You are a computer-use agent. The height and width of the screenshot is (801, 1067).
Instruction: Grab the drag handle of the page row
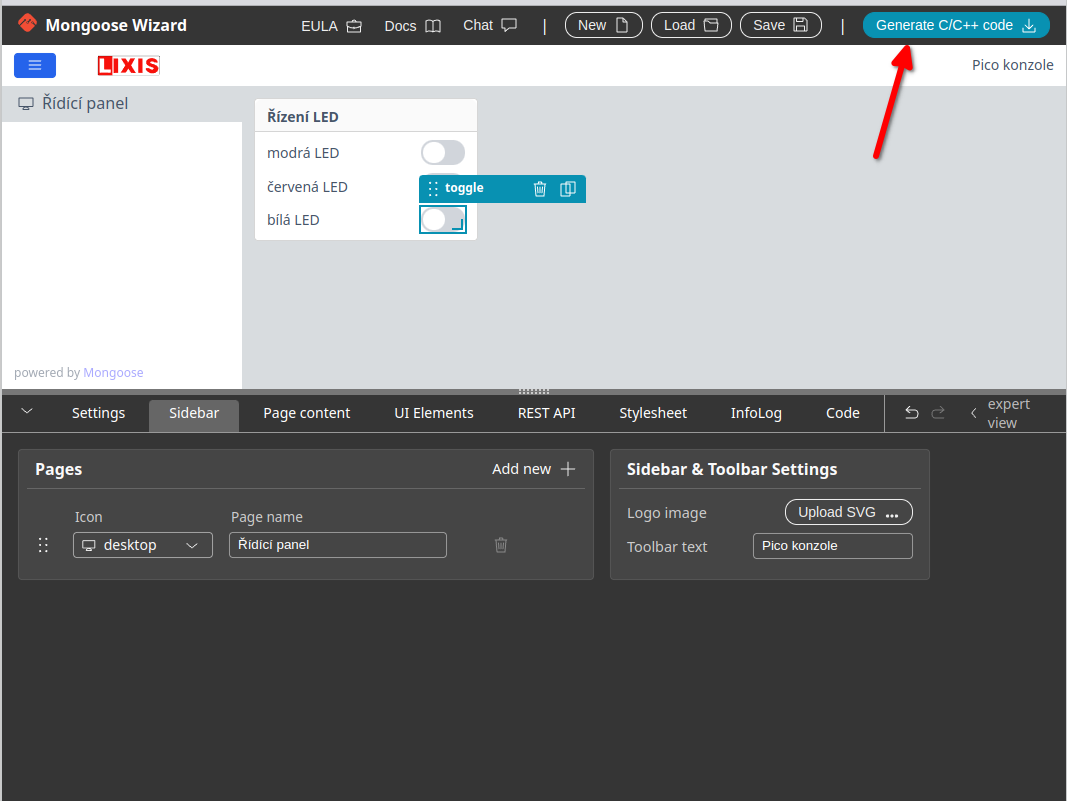[x=43, y=545]
